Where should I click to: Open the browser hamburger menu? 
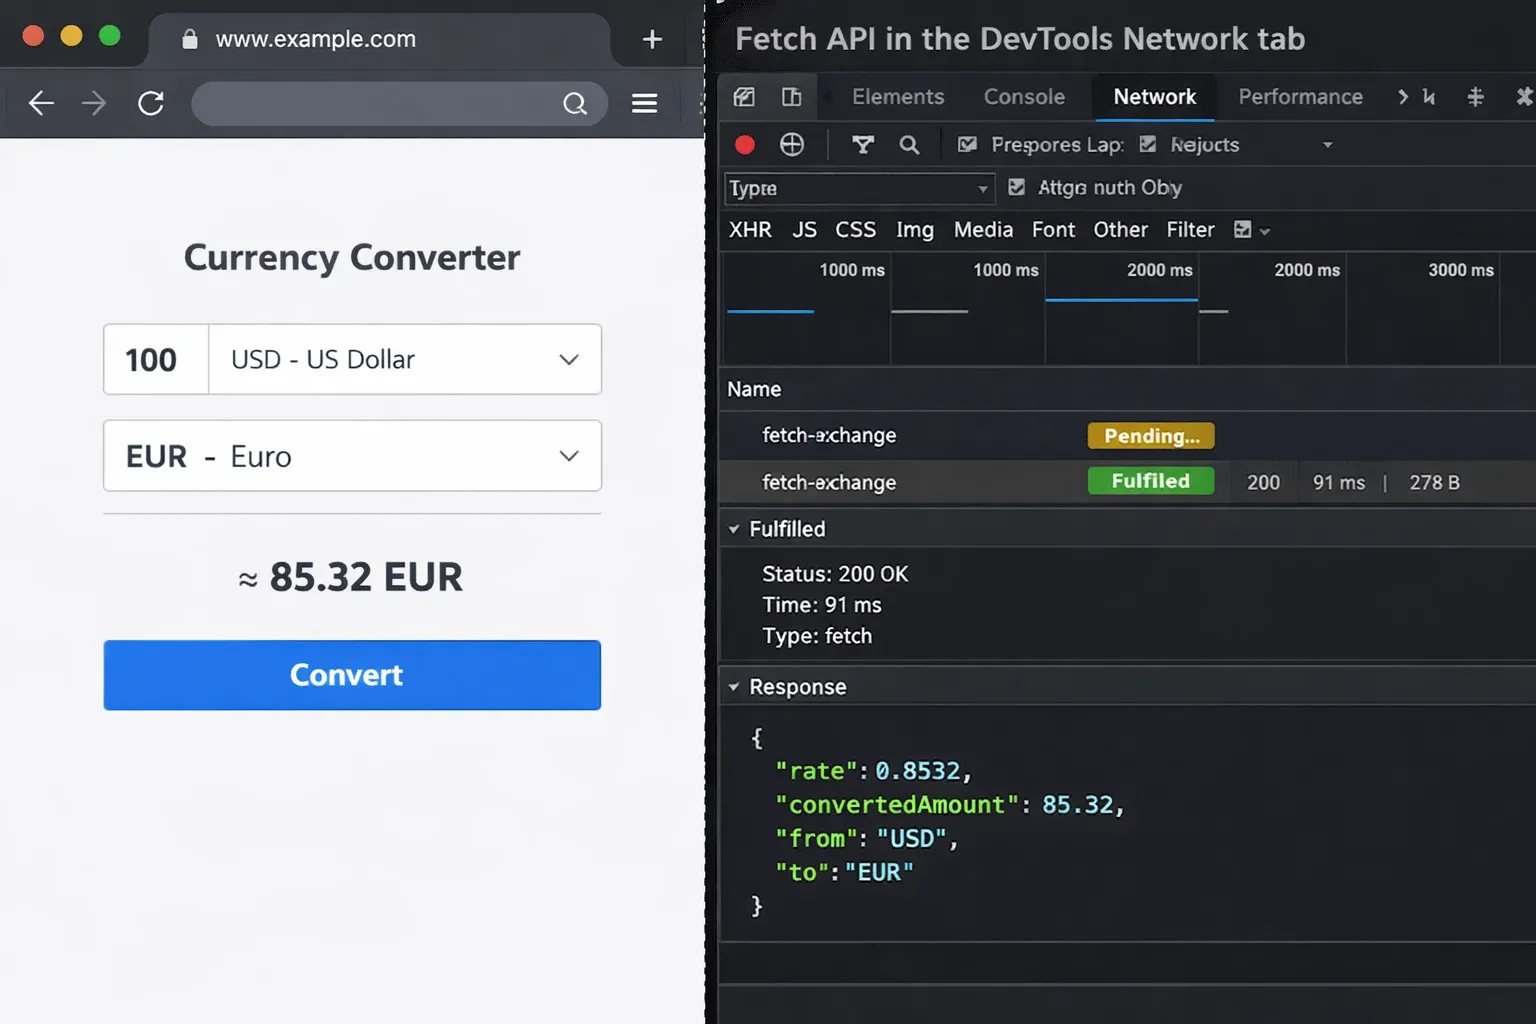644,103
